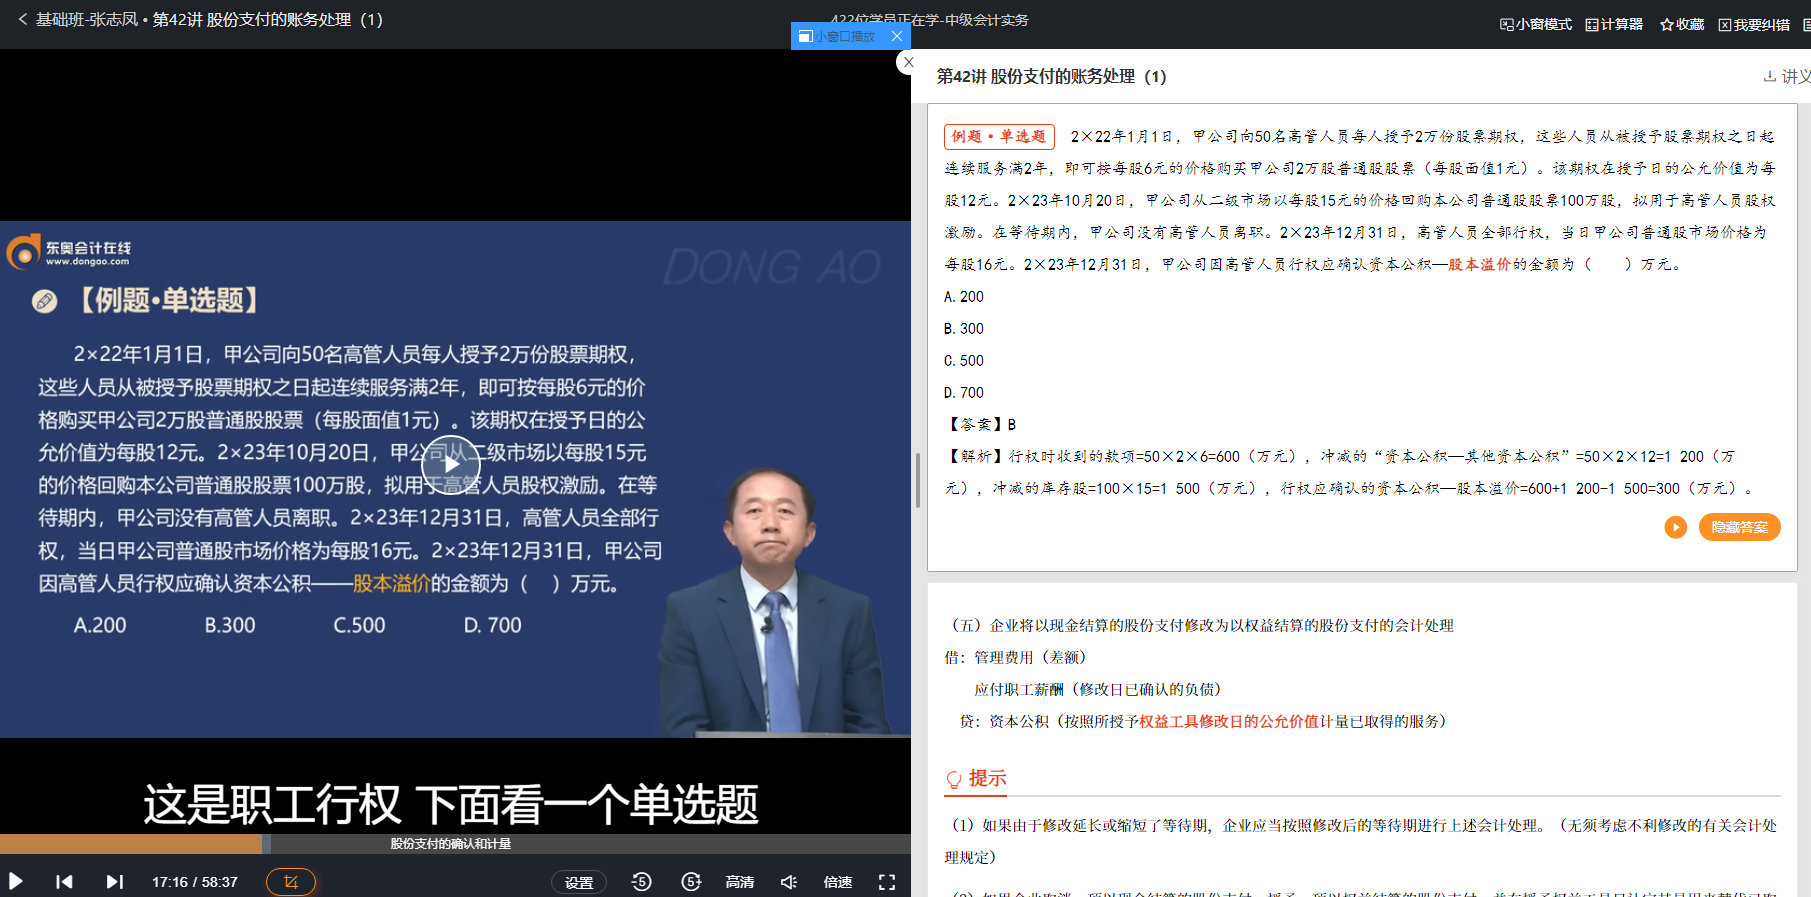Click 隐藏答案 to hide the answer
This screenshot has width=1811, height=897.
(1739, 527)
